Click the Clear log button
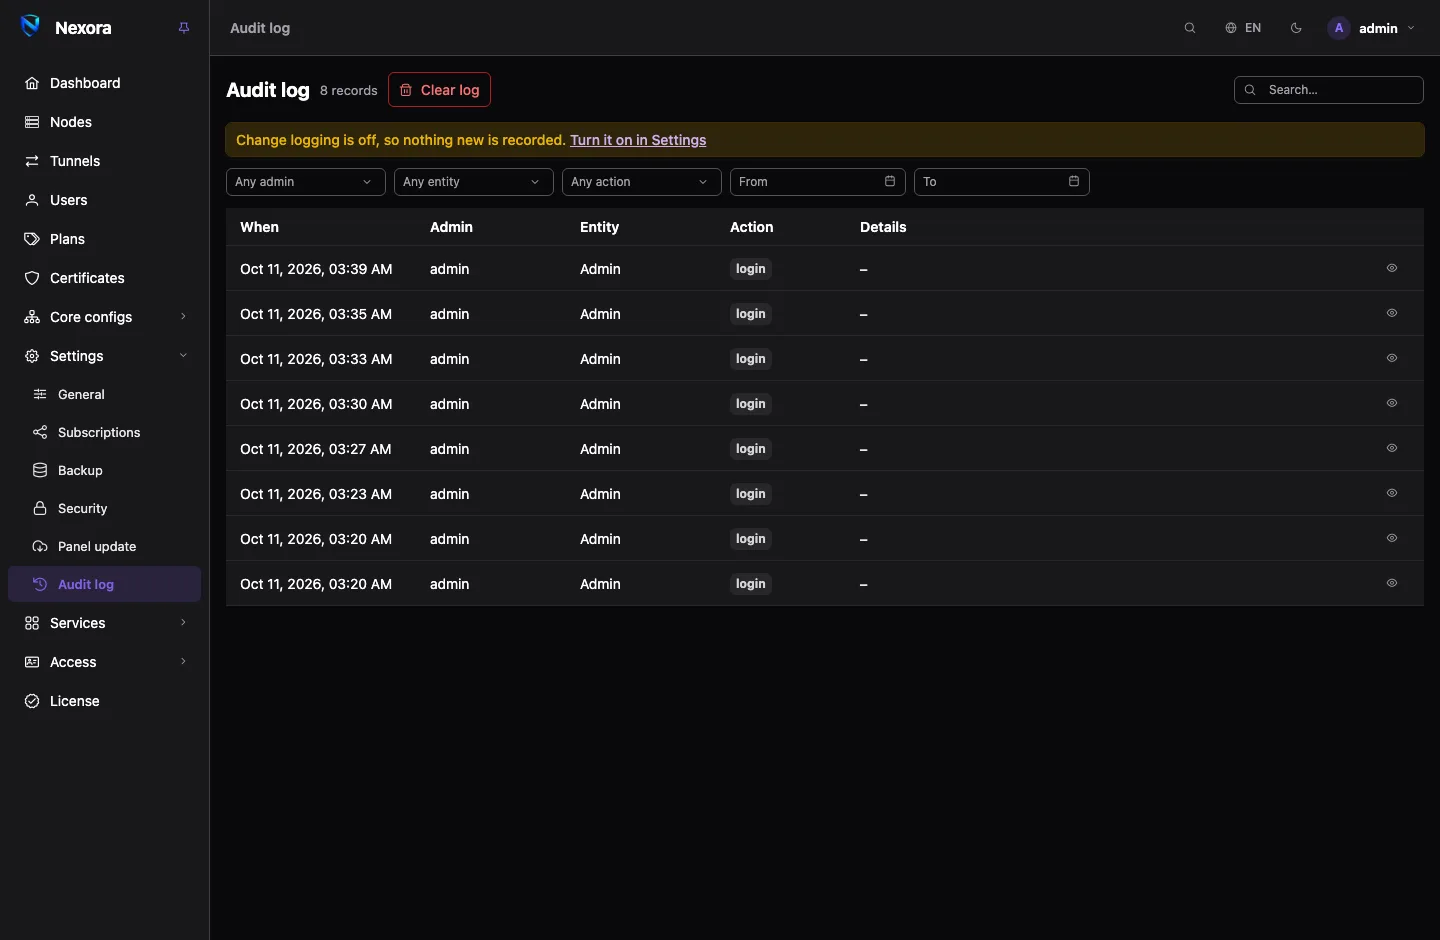The width and height of the screenshot is (1440, 940). click(439, 90)
